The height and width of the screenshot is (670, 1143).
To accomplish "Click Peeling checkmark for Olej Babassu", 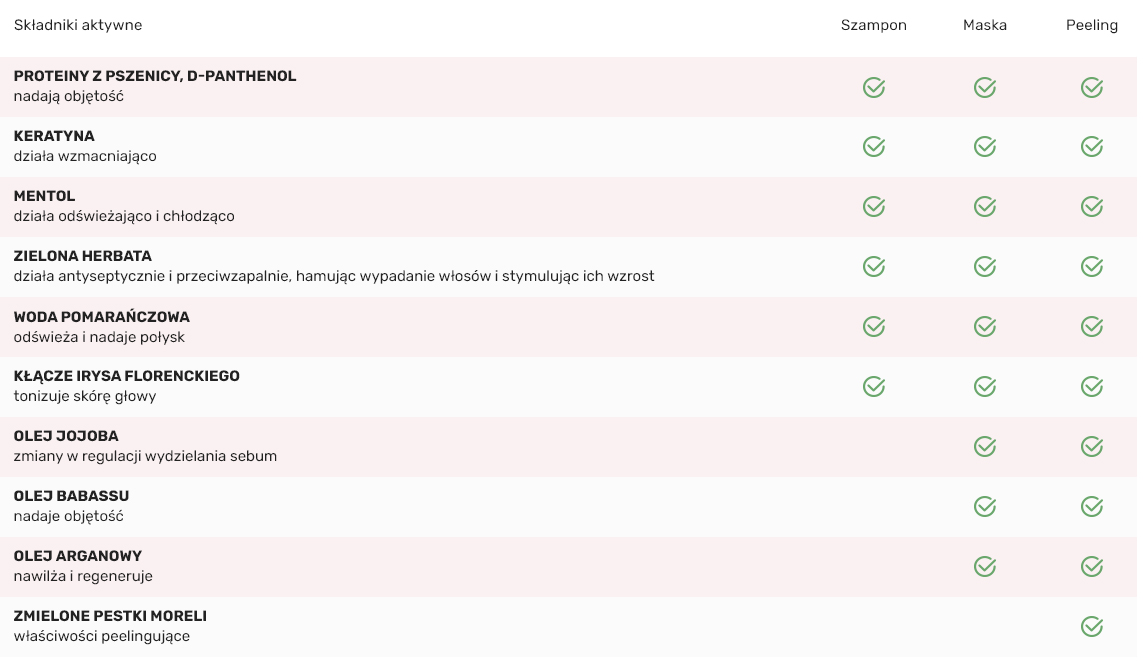I will click(1092, 507).
